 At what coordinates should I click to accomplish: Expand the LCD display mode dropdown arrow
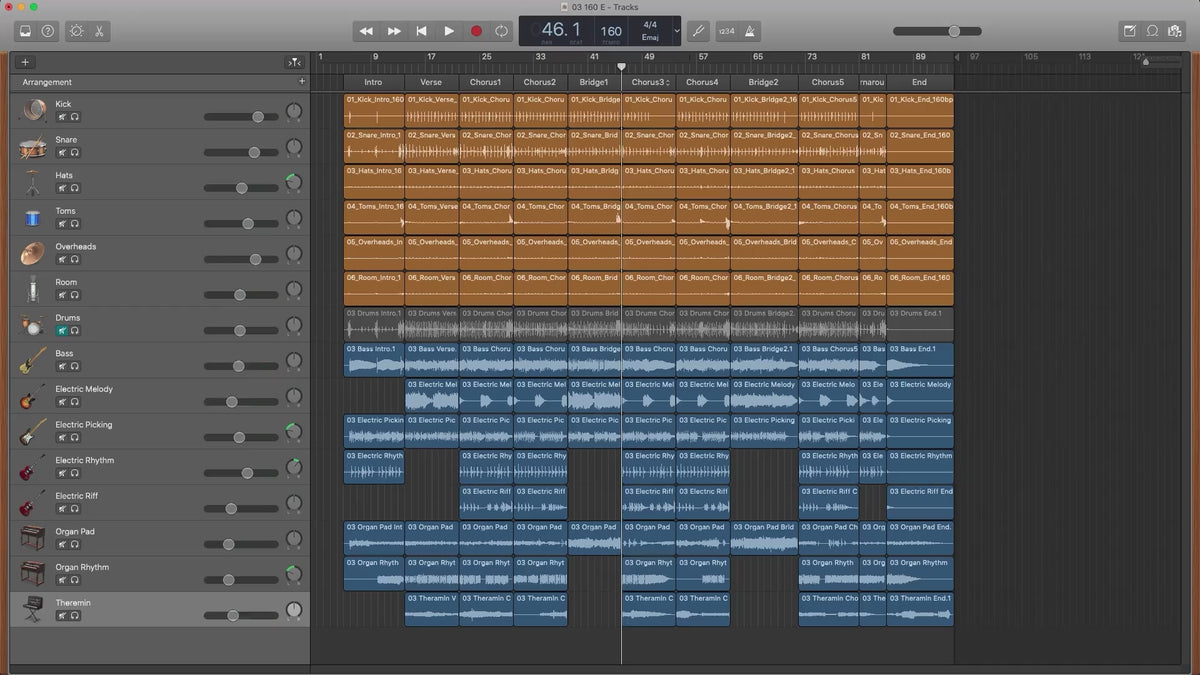pyautogui.click(x=677, y=31)
